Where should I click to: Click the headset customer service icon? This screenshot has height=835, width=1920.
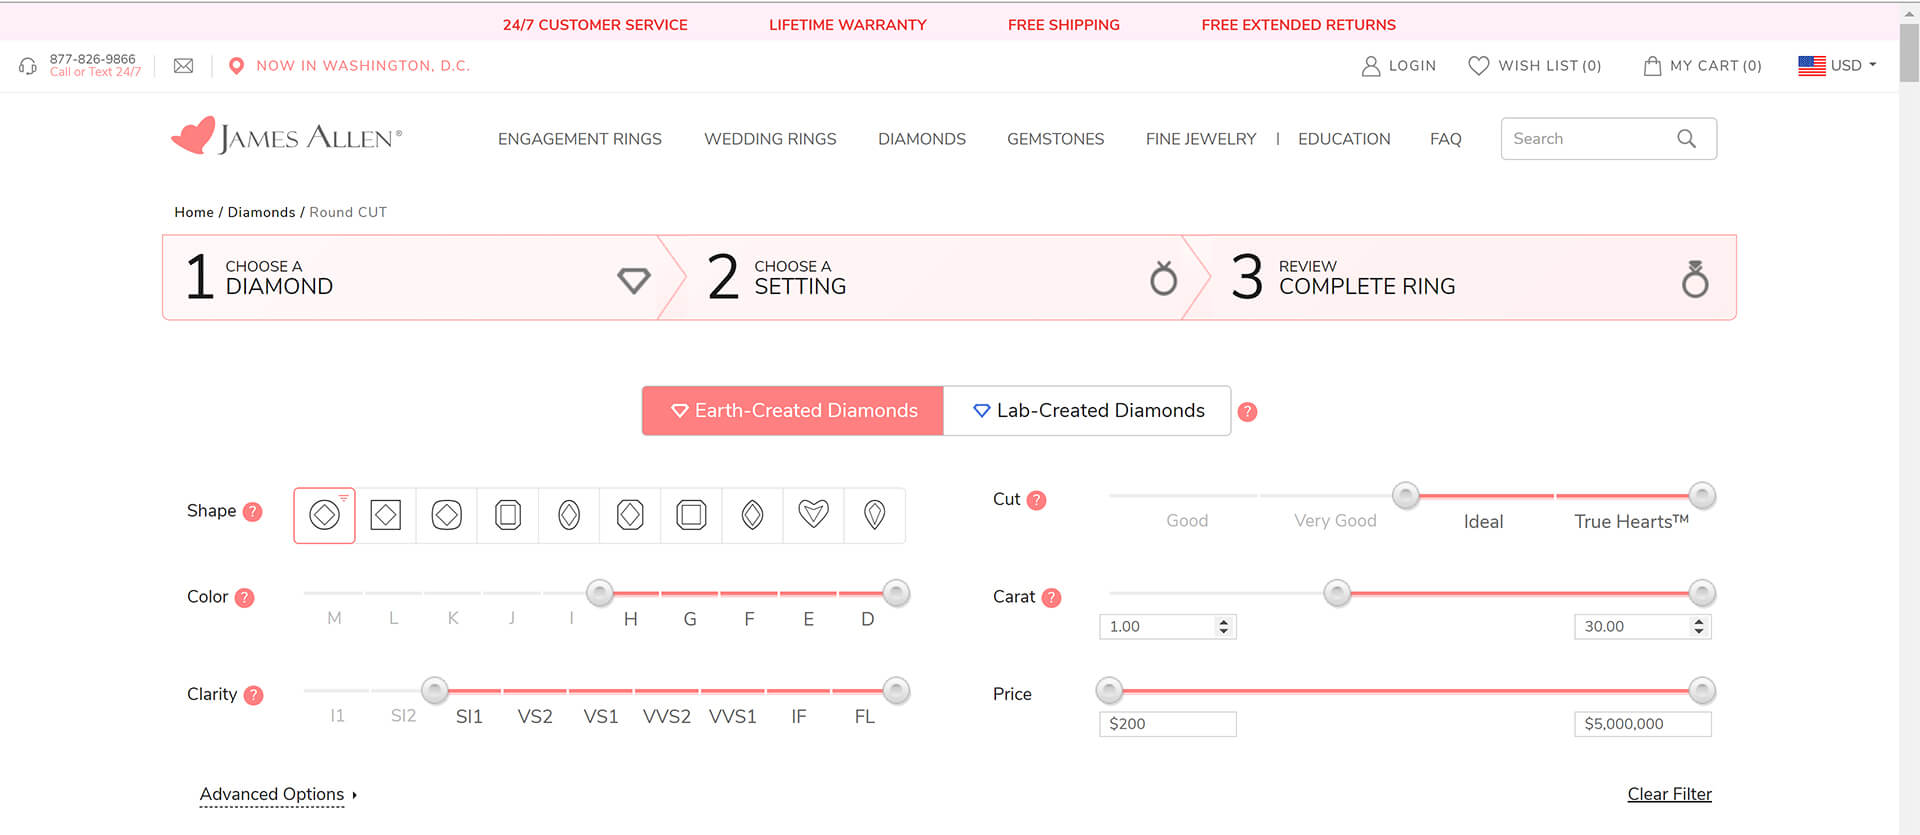pyautogui.click(x=28, y=66)
